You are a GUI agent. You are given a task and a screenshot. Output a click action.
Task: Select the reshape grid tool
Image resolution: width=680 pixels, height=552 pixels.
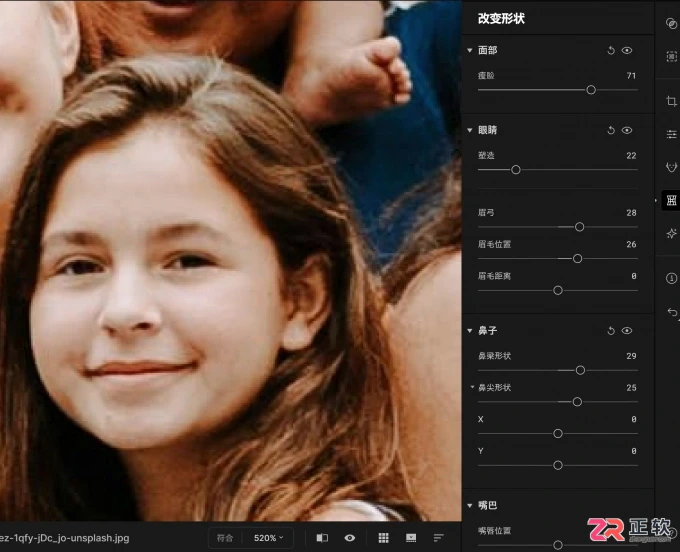pos(671,200)
